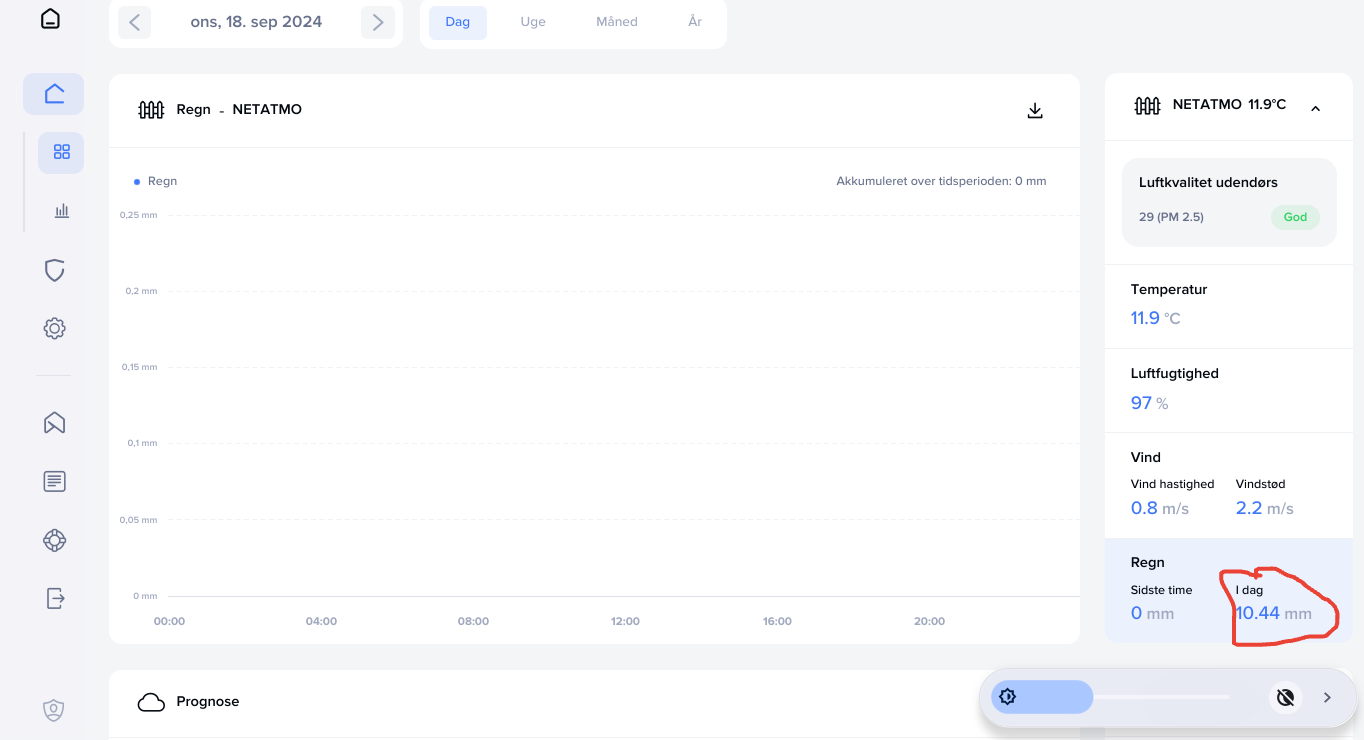Image resolution: width=1364 pixels, height=740 pixels.
Task: Select the Temperatur reading card
Action: (x=1228, y=305)
